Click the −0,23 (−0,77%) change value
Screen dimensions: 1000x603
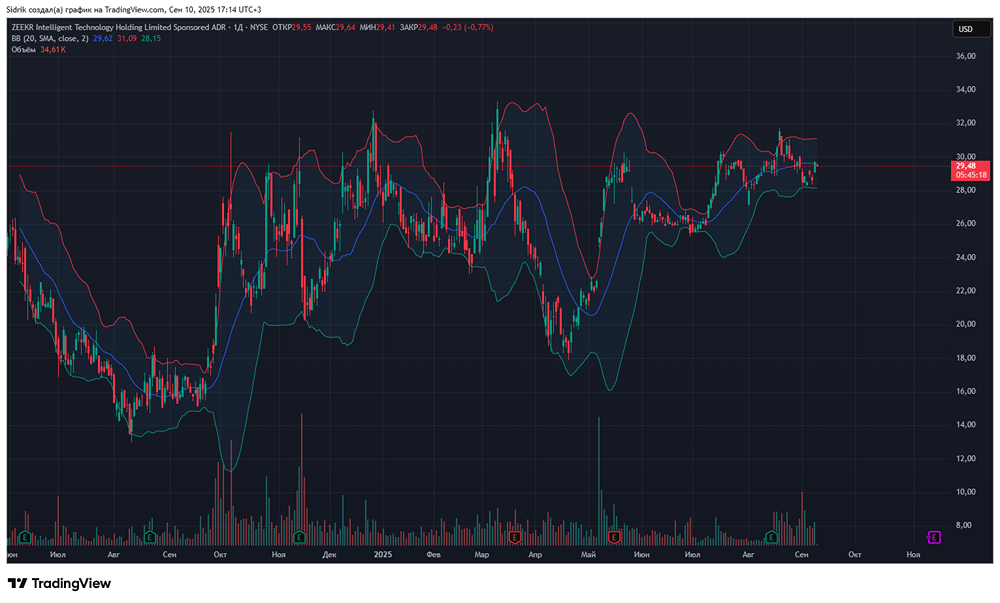[x=467, y=27]
